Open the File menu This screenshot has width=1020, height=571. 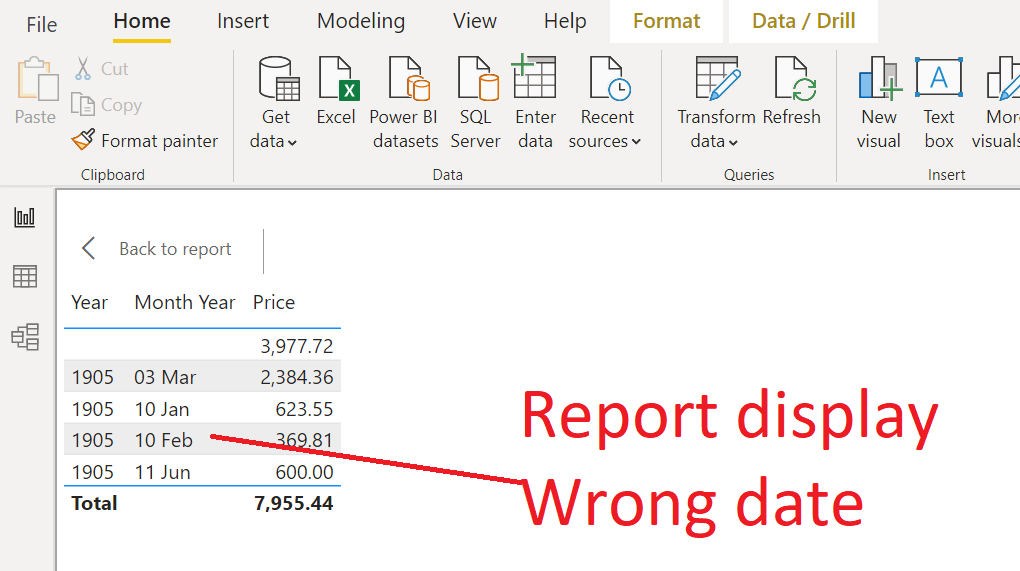pyautogui.click(x=42, y=25)
